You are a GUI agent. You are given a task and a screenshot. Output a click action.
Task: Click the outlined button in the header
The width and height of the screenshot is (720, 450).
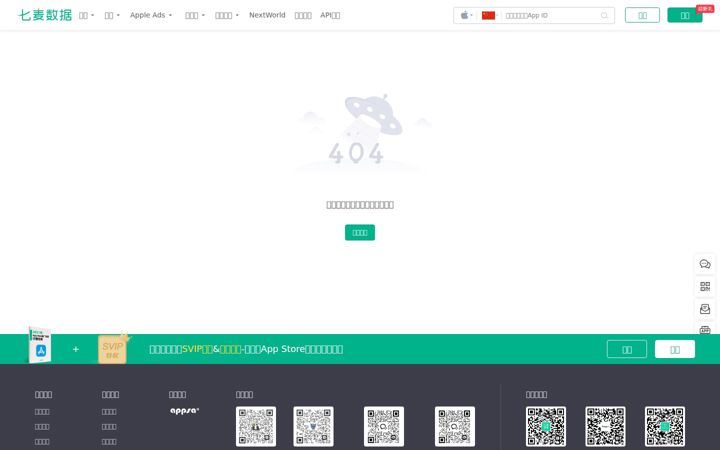coord(642,15)
